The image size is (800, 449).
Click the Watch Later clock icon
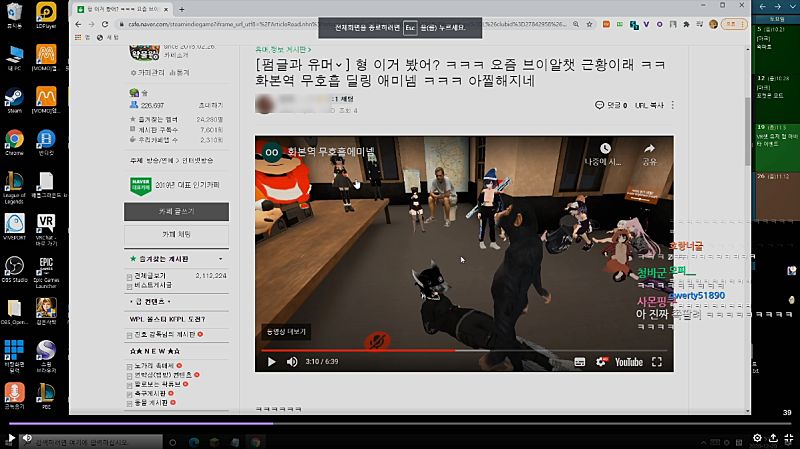(605, 148)
